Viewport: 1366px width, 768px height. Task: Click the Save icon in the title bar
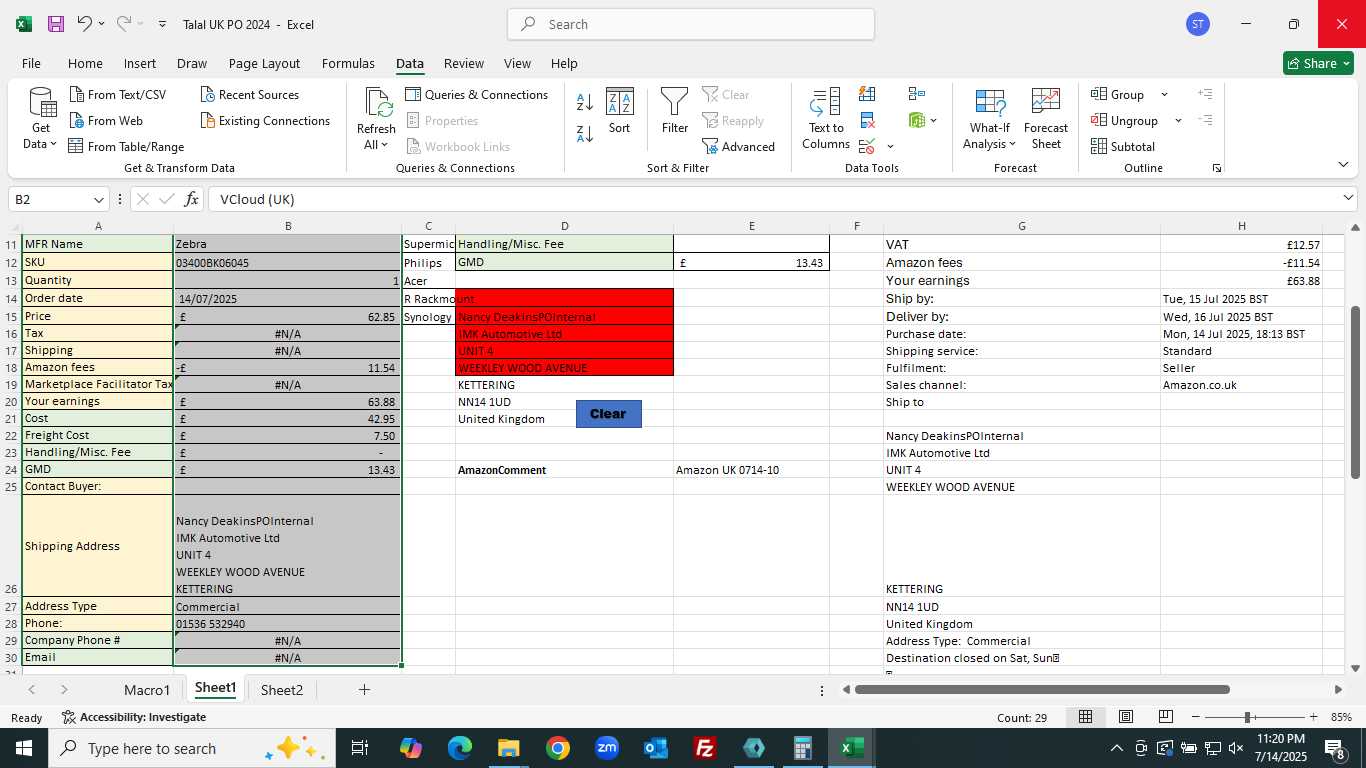pyautogui.click(x=56, y=24)
